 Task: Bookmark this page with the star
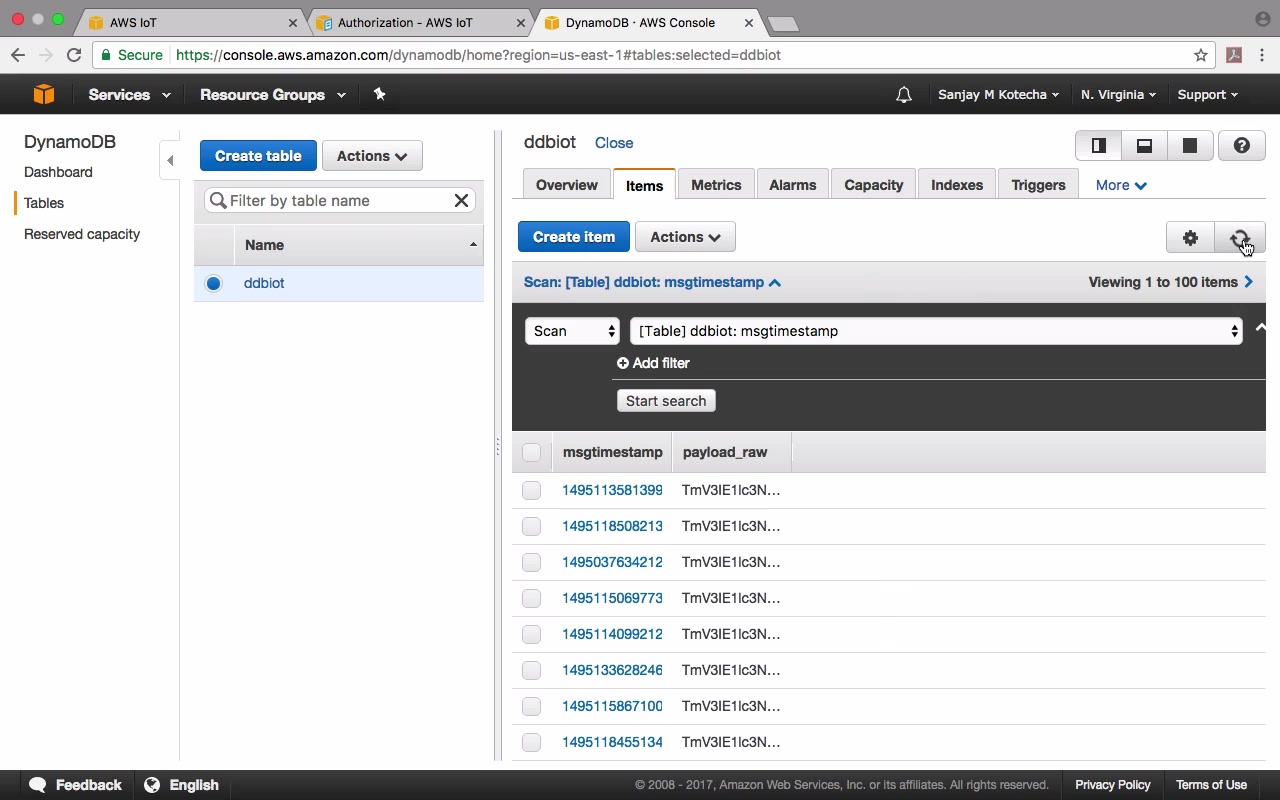point(1201,55)
